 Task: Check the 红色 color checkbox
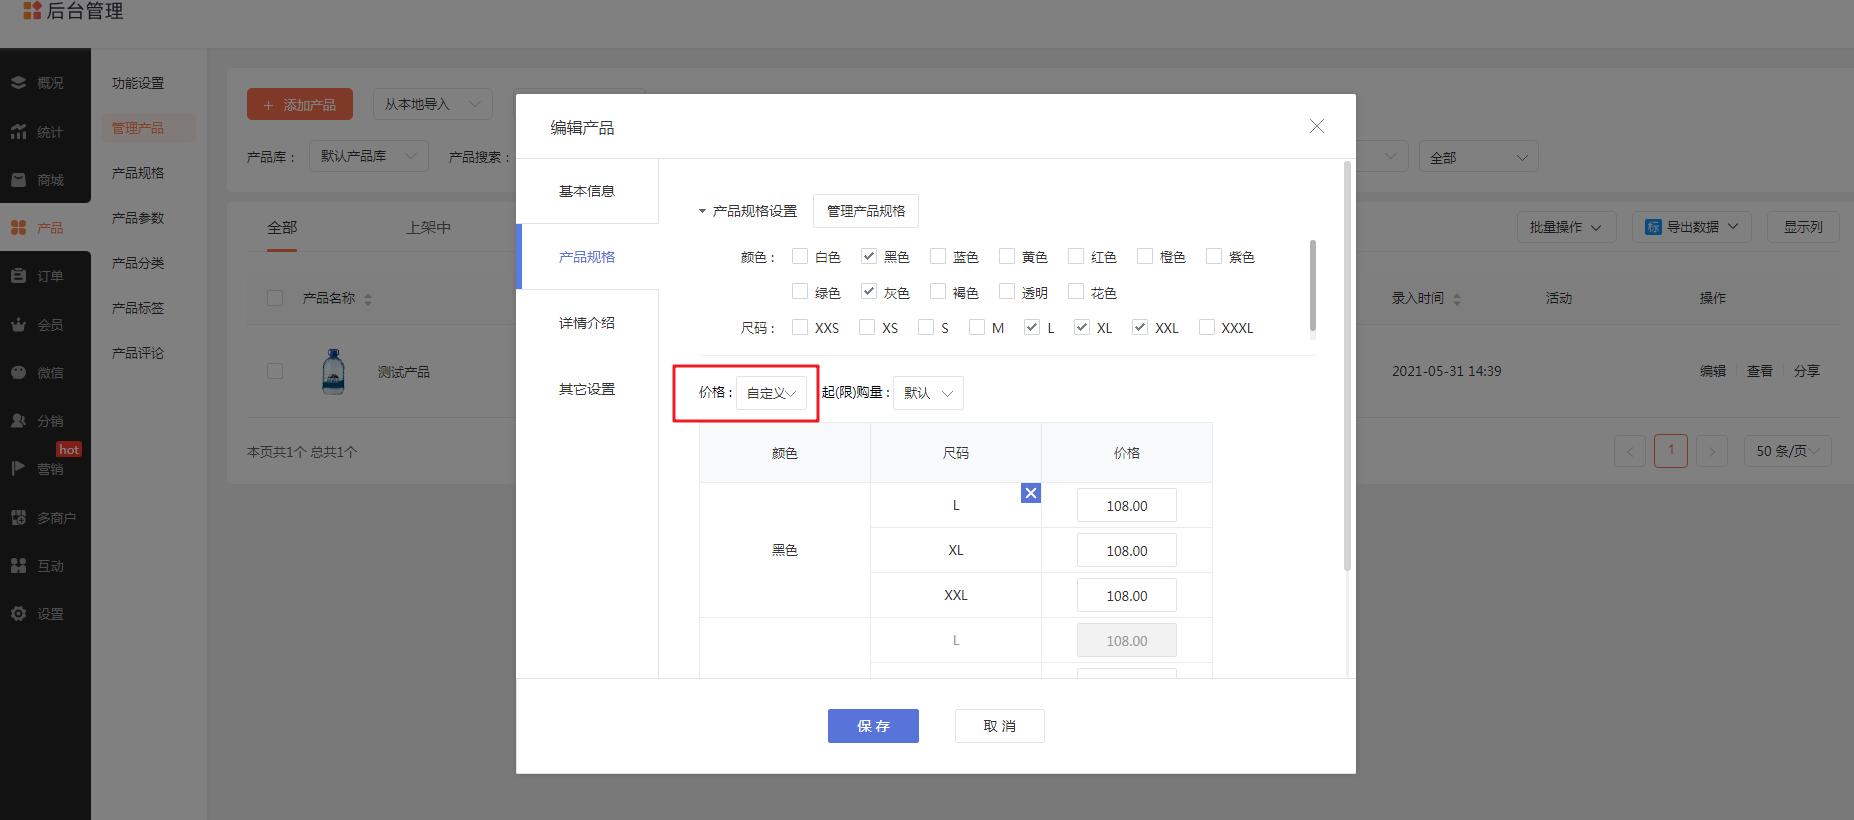pos(1076,256)
